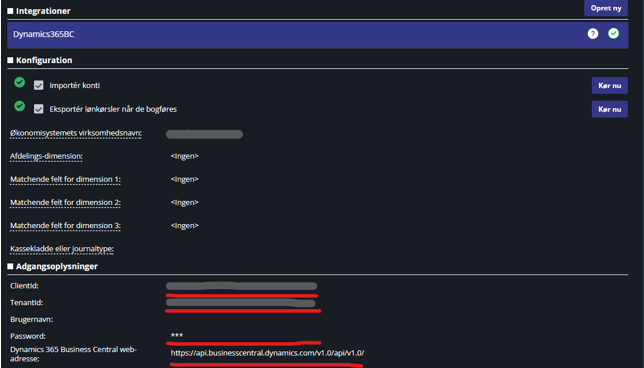Select the Dynamics365BC integration row
The width and height of the screenshot is (644, 368).
pos(317,35)
